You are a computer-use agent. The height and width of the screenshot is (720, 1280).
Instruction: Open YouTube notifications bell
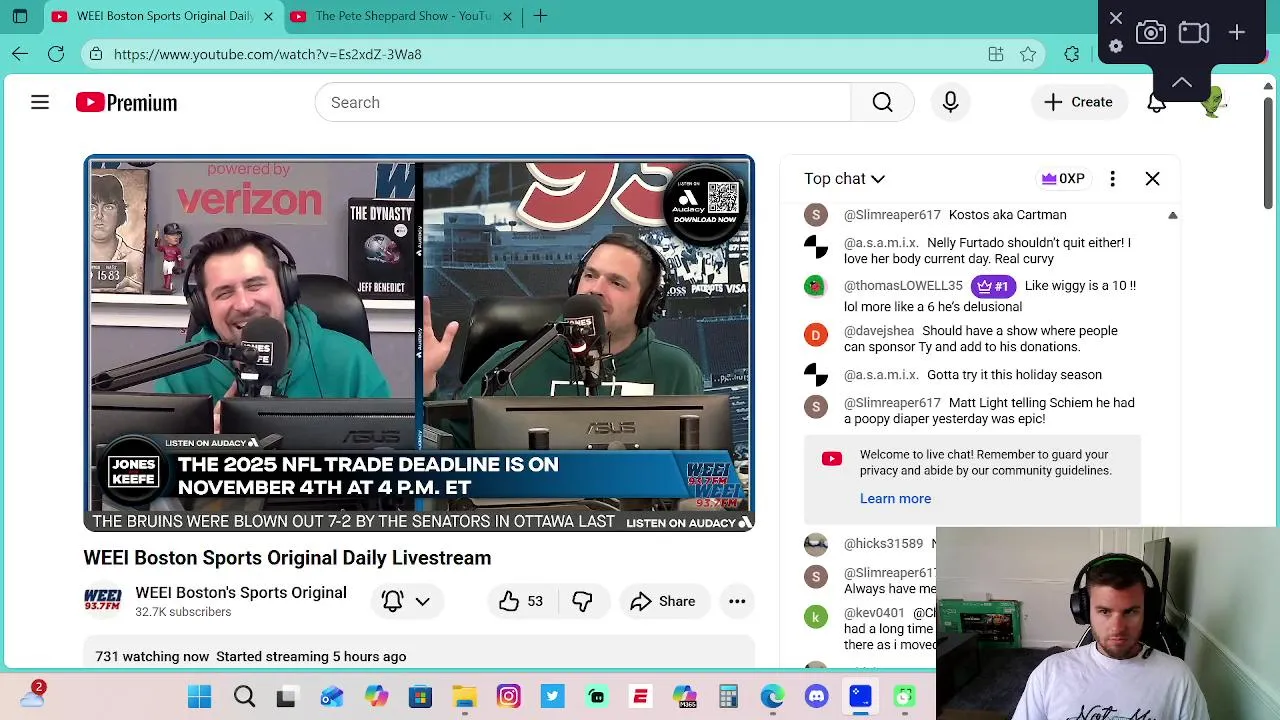point(1156,102)
